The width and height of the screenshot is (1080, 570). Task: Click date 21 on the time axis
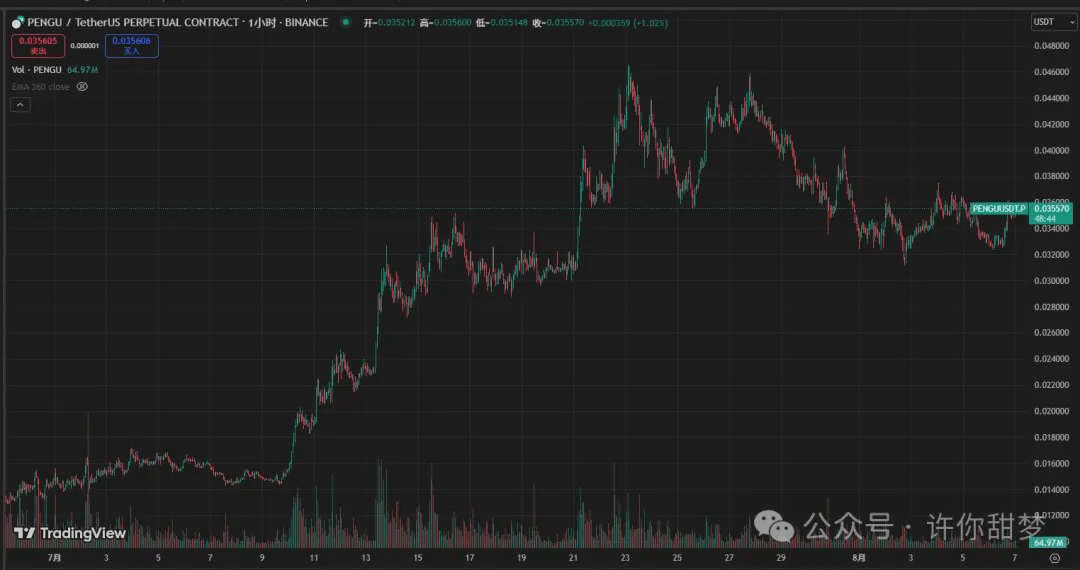pyautogui.click(x=573, y=558)
